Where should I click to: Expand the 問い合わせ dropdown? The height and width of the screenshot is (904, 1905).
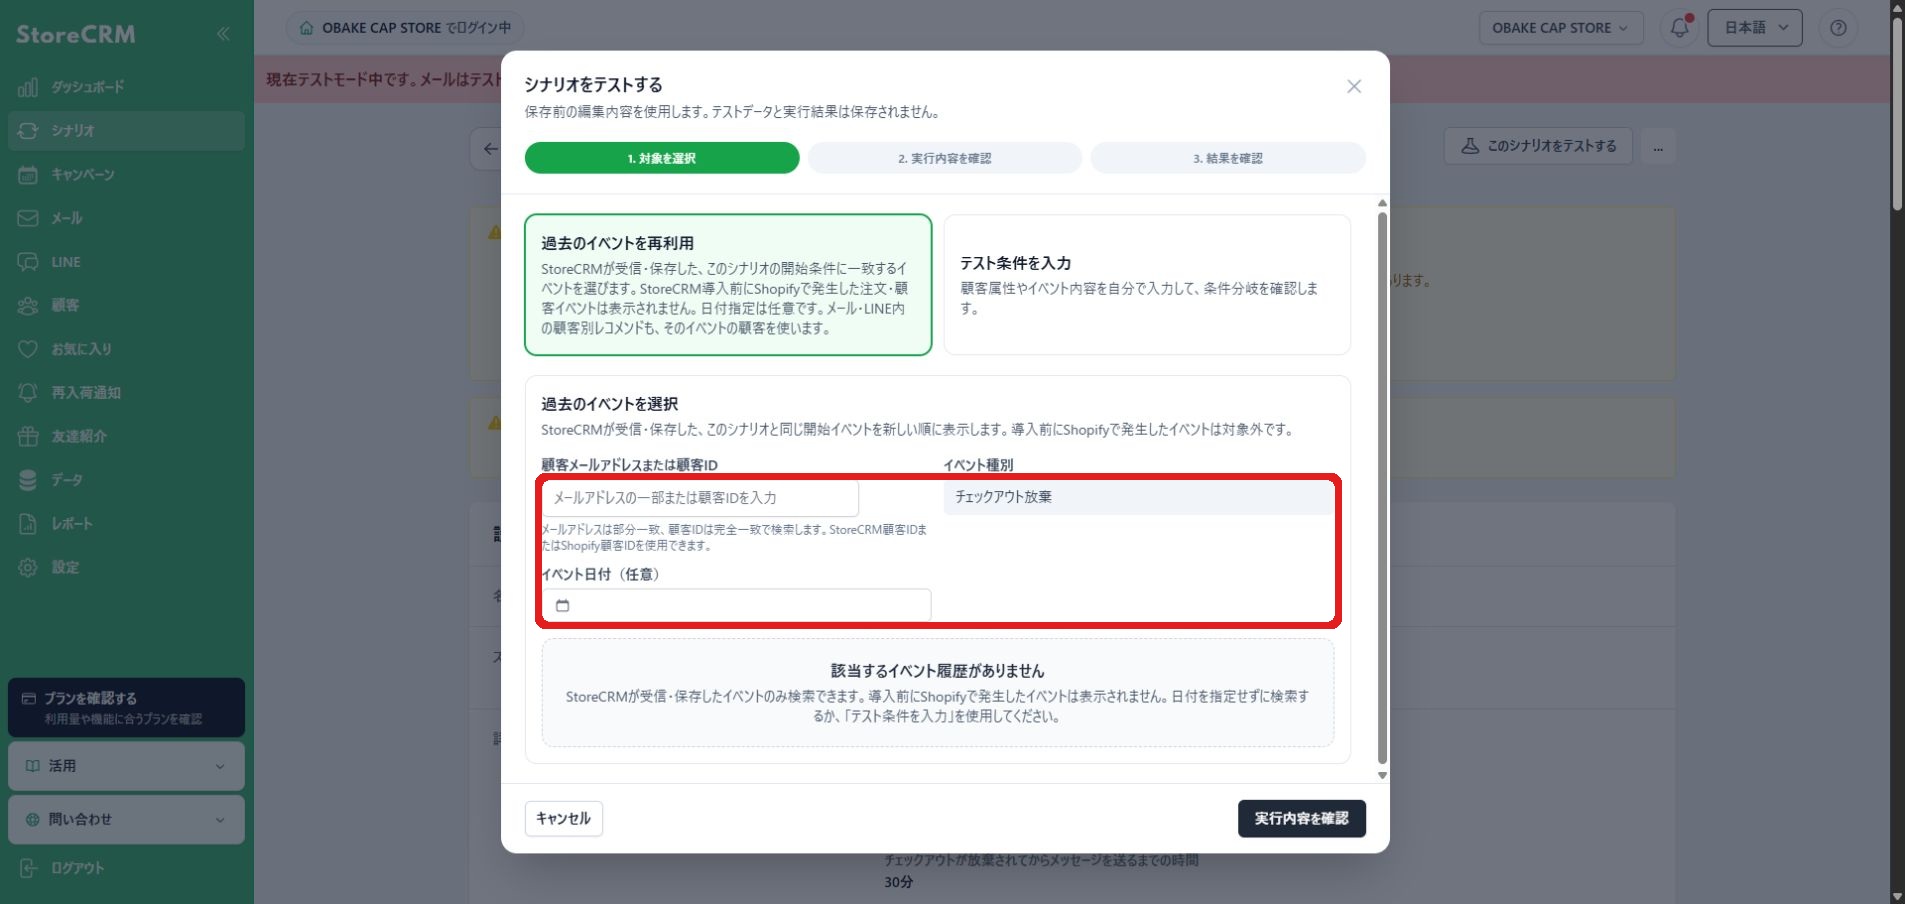[126, 820]
